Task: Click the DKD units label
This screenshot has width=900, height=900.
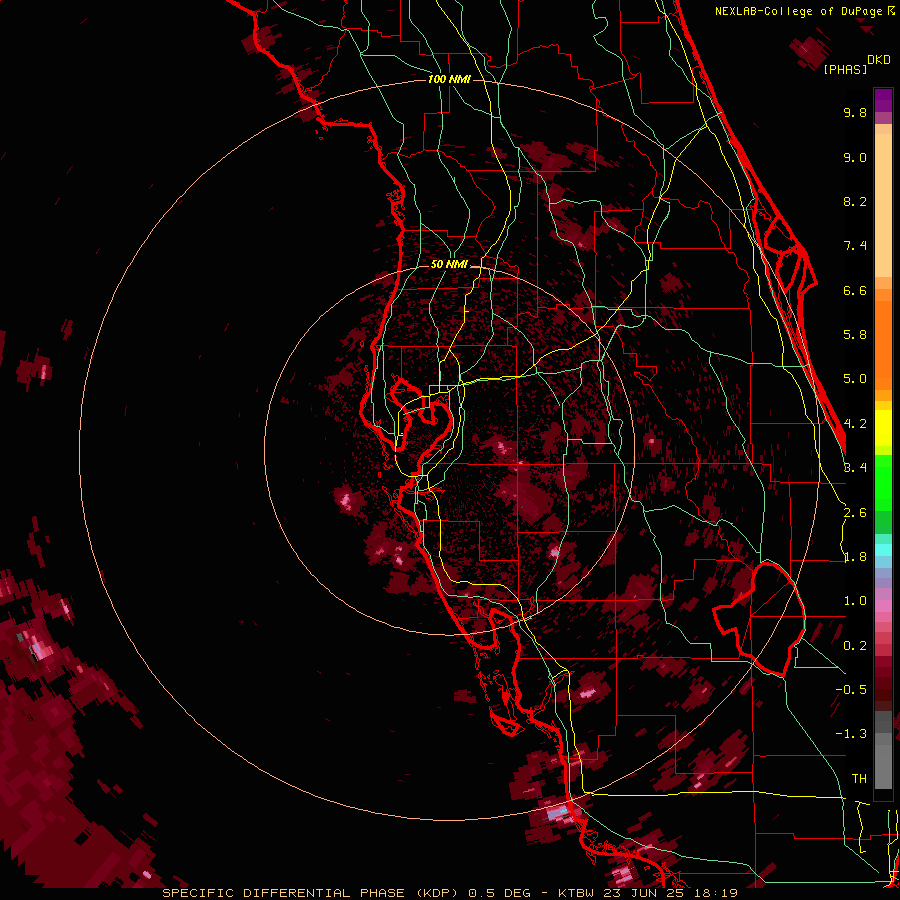Action: click(879, 60)
